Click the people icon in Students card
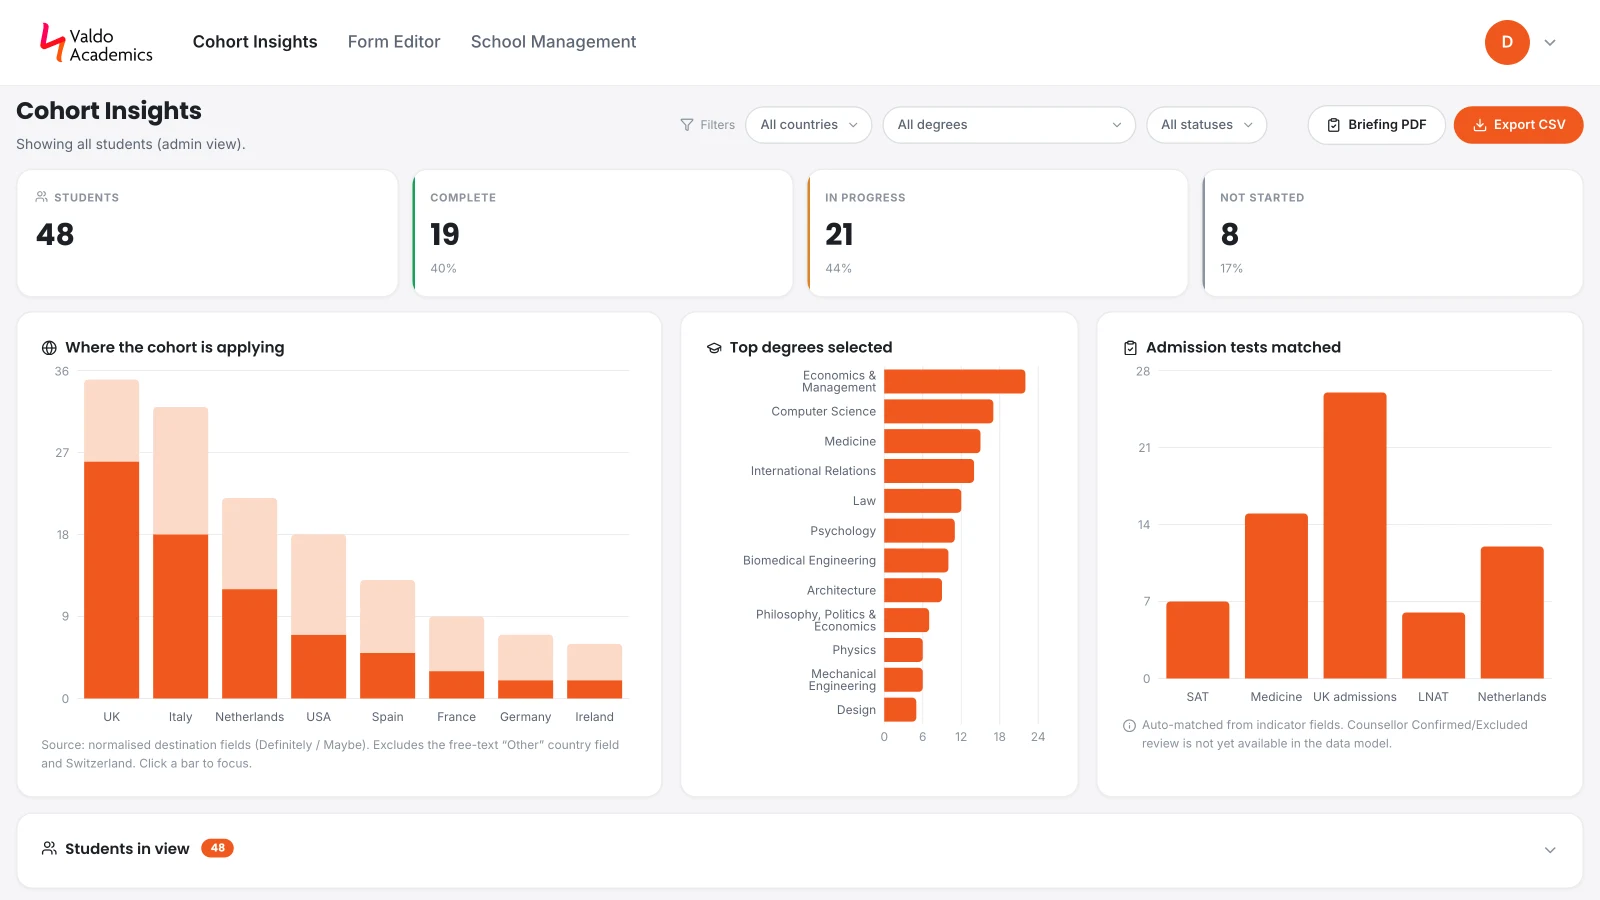 pos(42,197)
